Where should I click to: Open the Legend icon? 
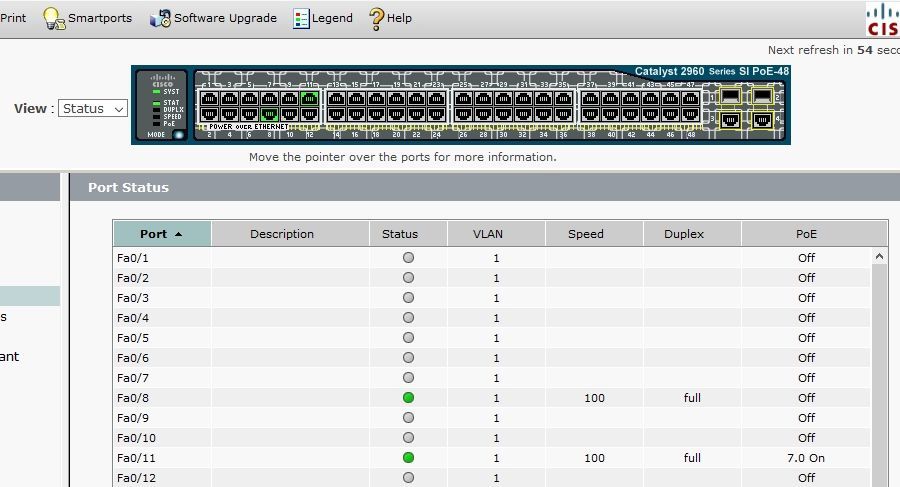301,18
